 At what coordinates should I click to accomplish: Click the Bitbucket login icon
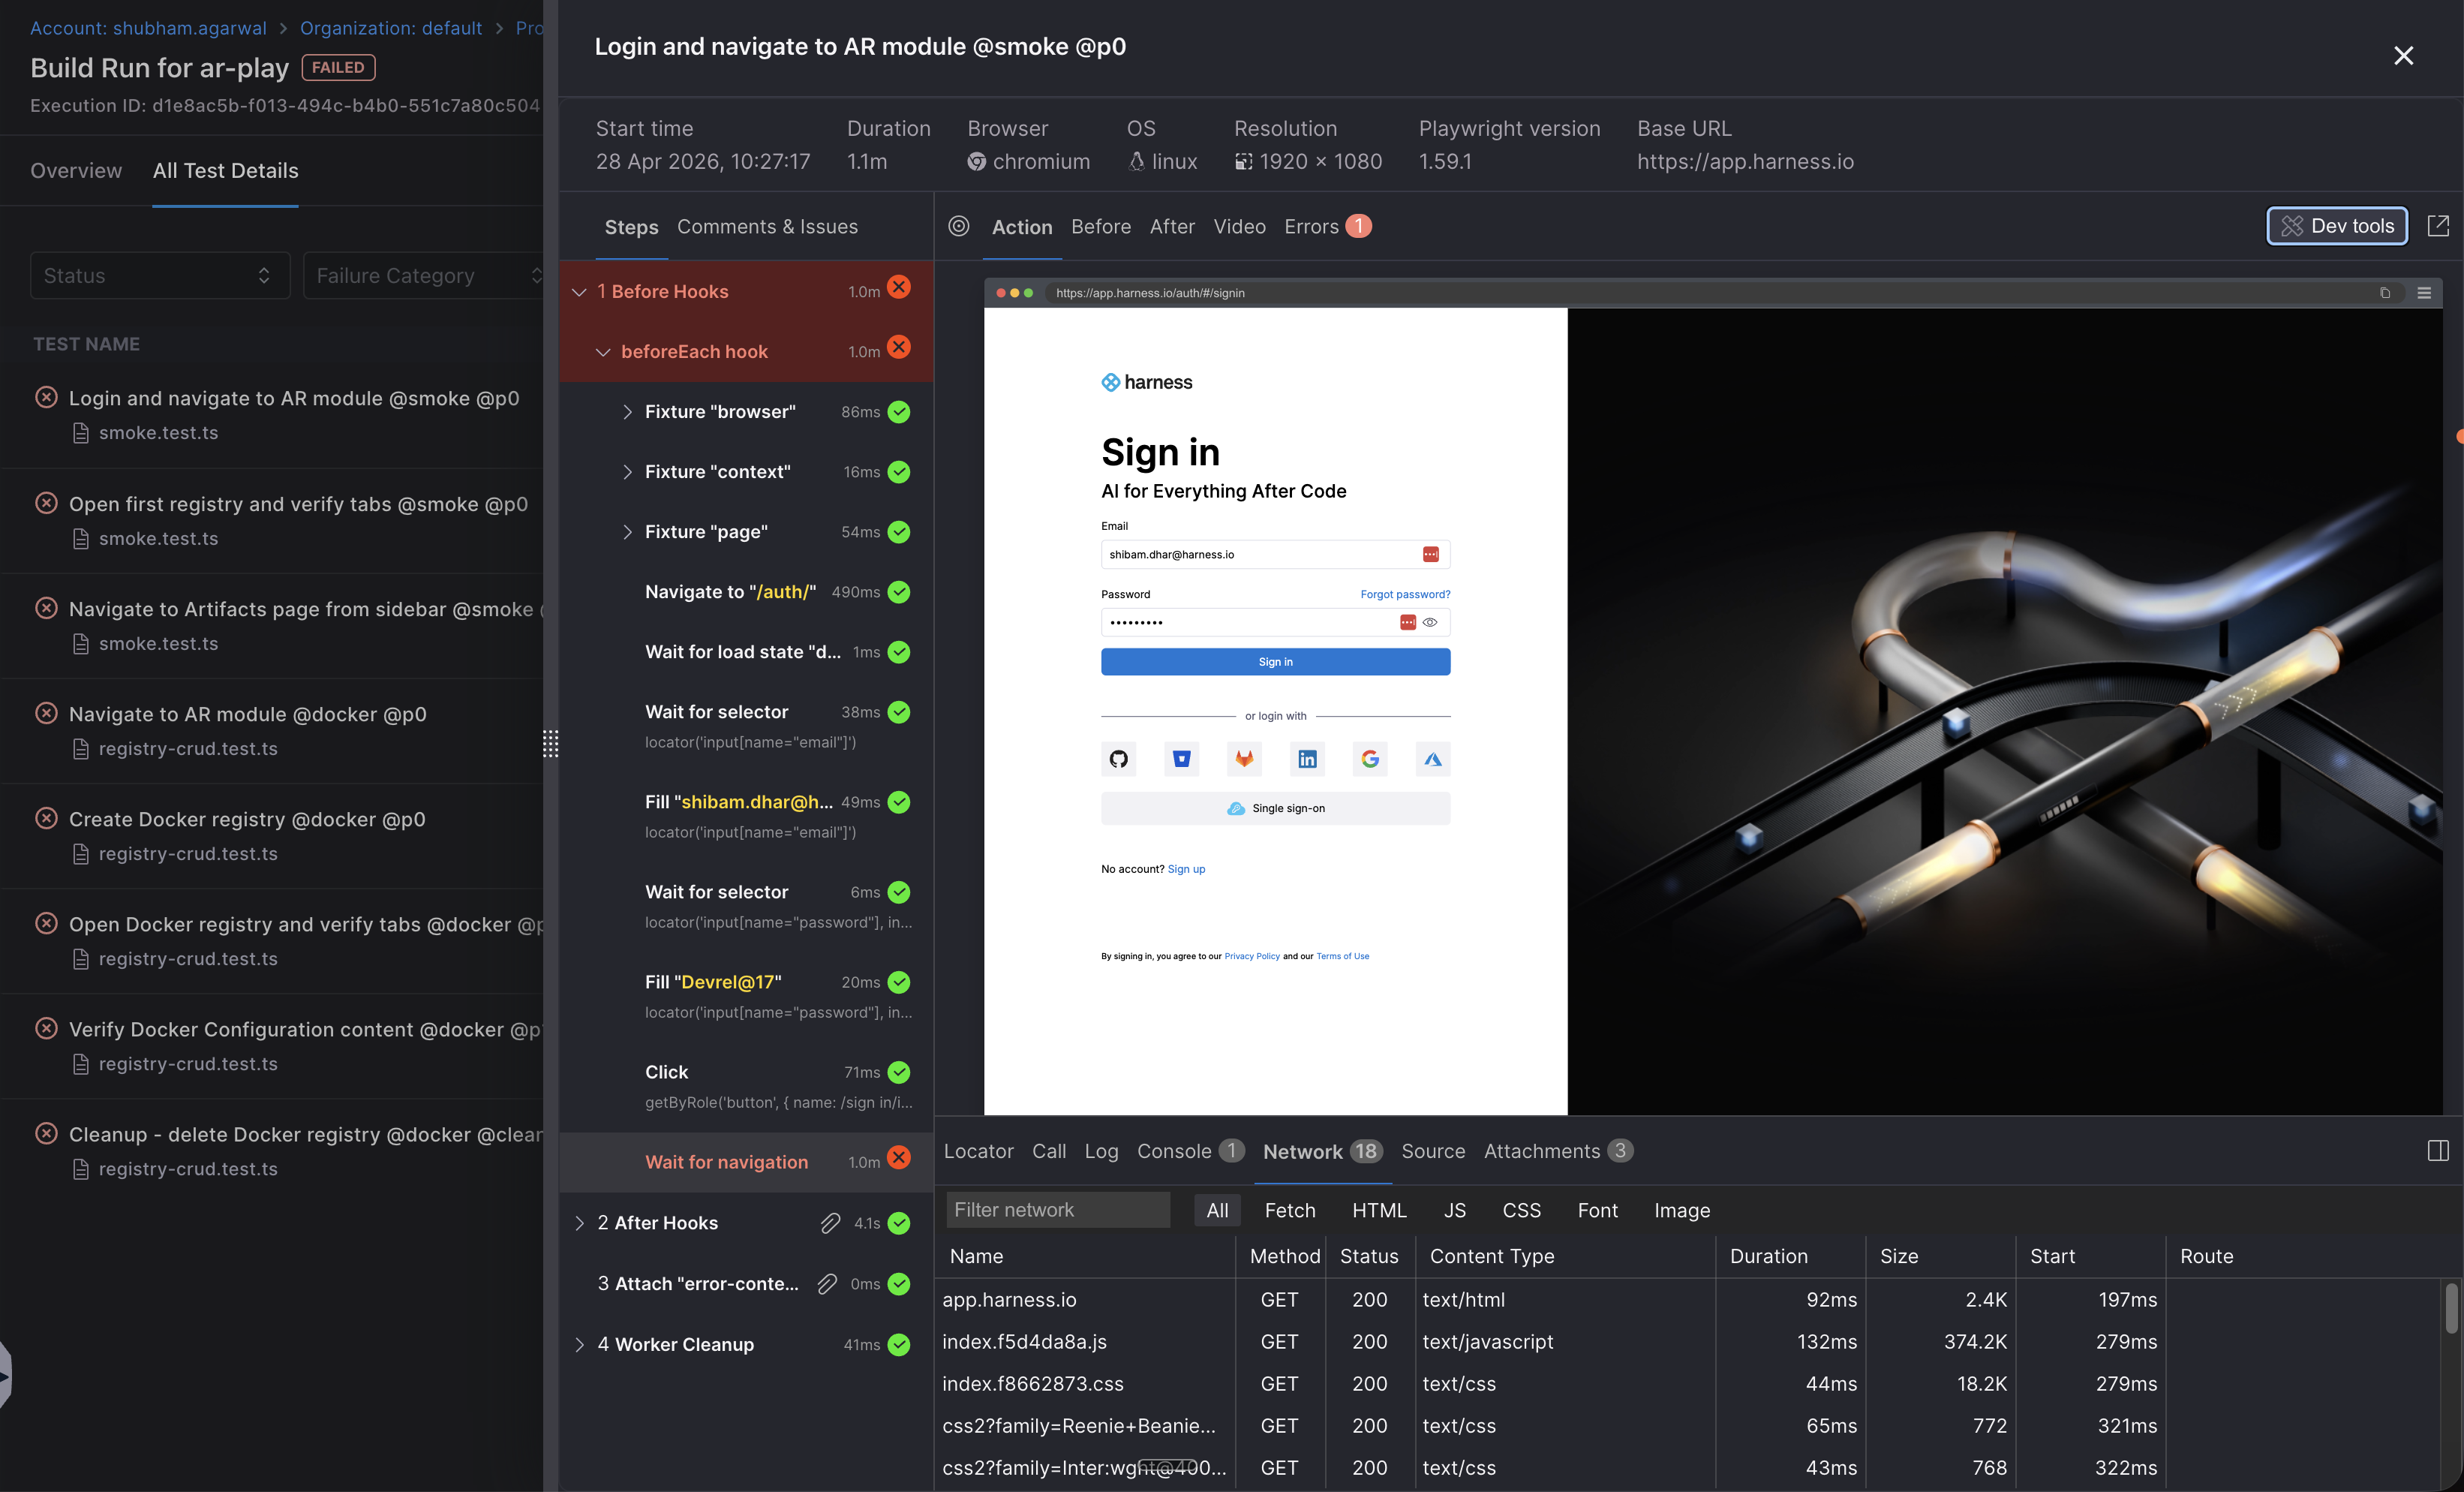[1181, 759]
